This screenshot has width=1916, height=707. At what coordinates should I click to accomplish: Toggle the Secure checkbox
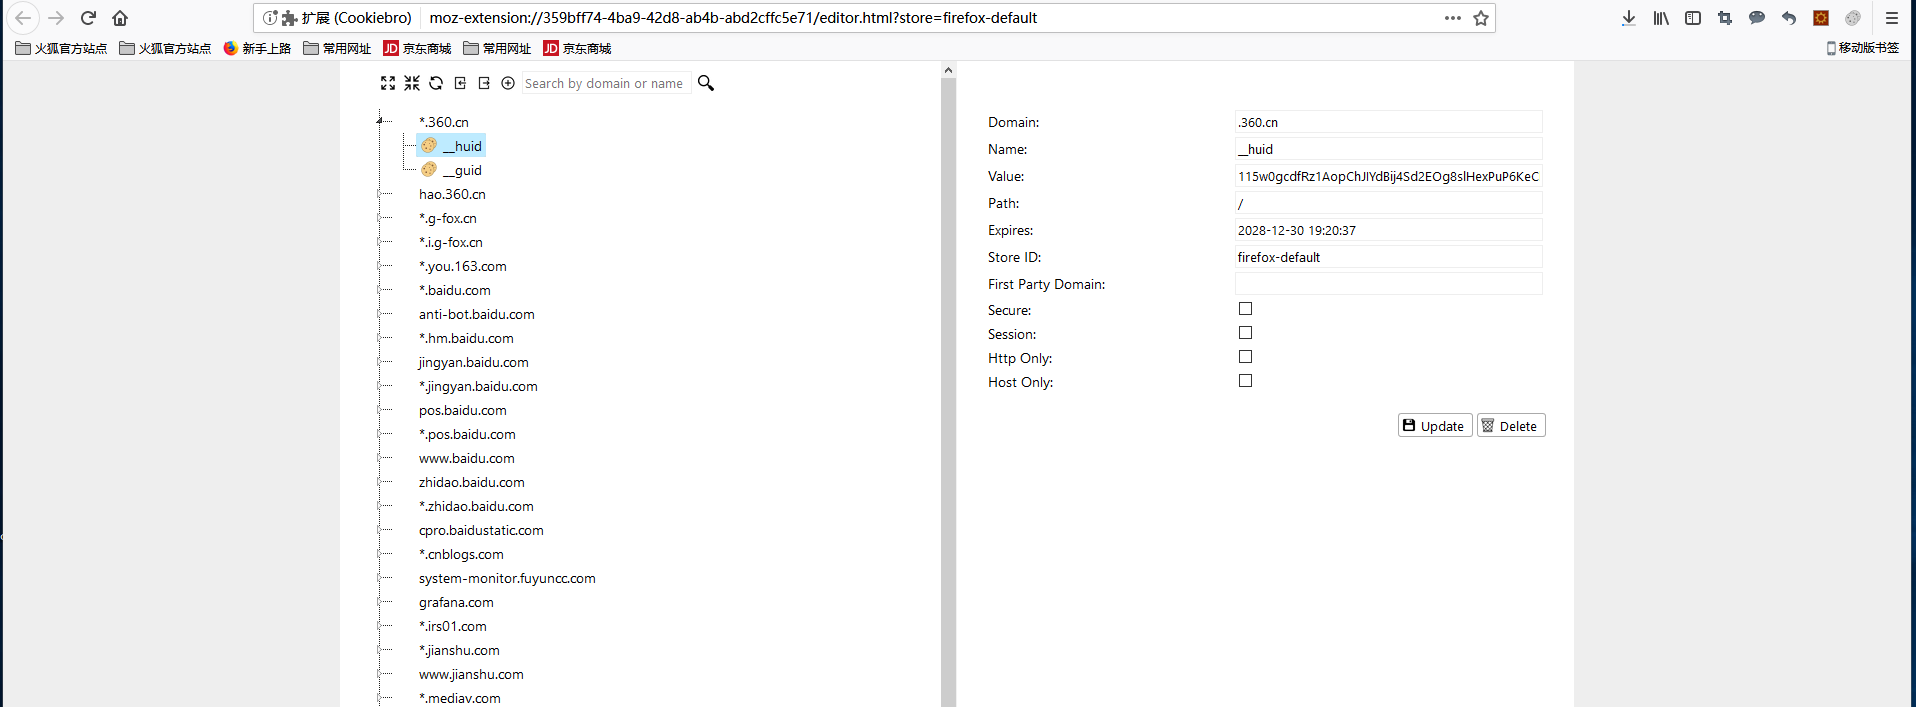click(1245, 309)
